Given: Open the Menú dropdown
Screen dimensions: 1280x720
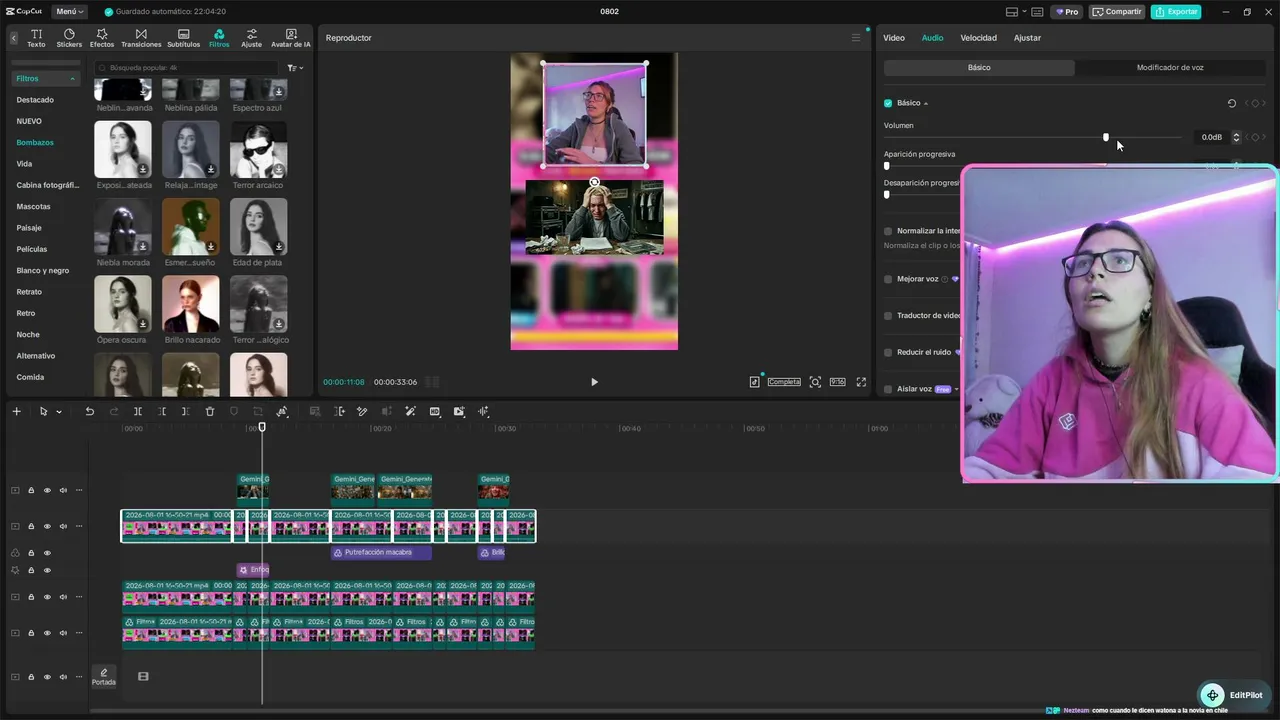Looking at the screenshot, I should pos(70,12).
